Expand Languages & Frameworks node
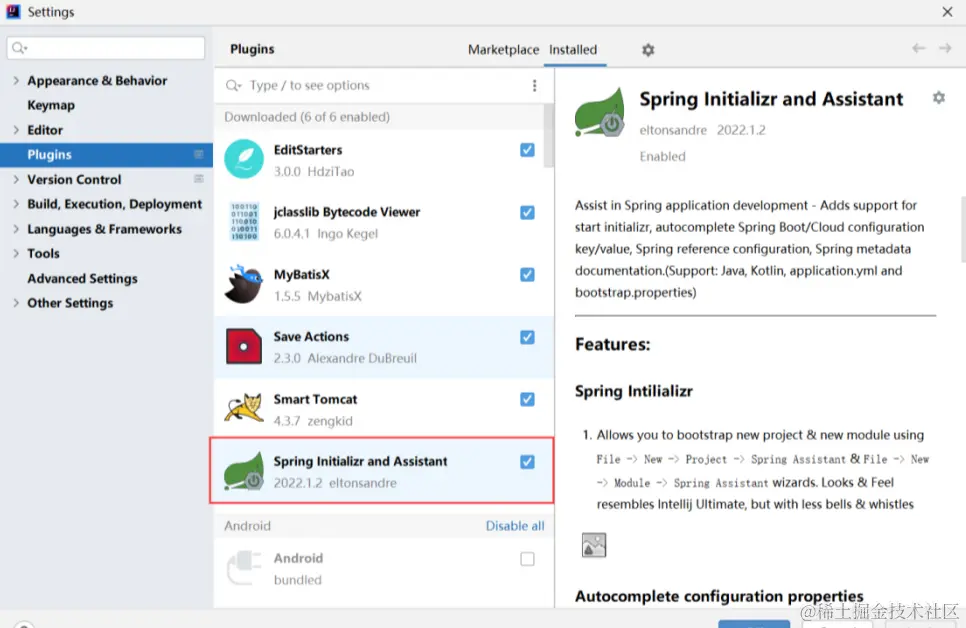966x628 pixels. tap(16, 229)
